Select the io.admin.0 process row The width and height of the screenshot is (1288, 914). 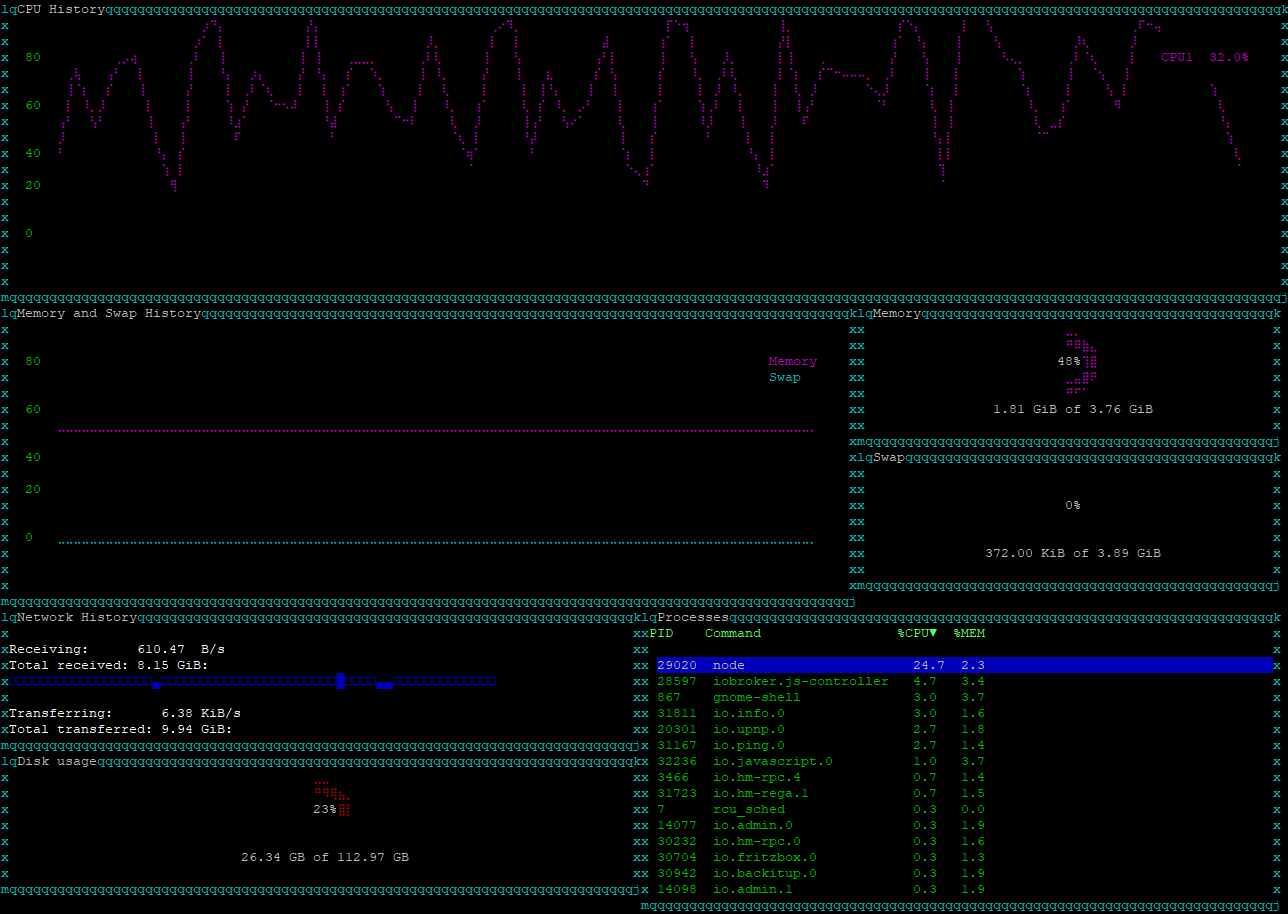(x=965, y=825)
